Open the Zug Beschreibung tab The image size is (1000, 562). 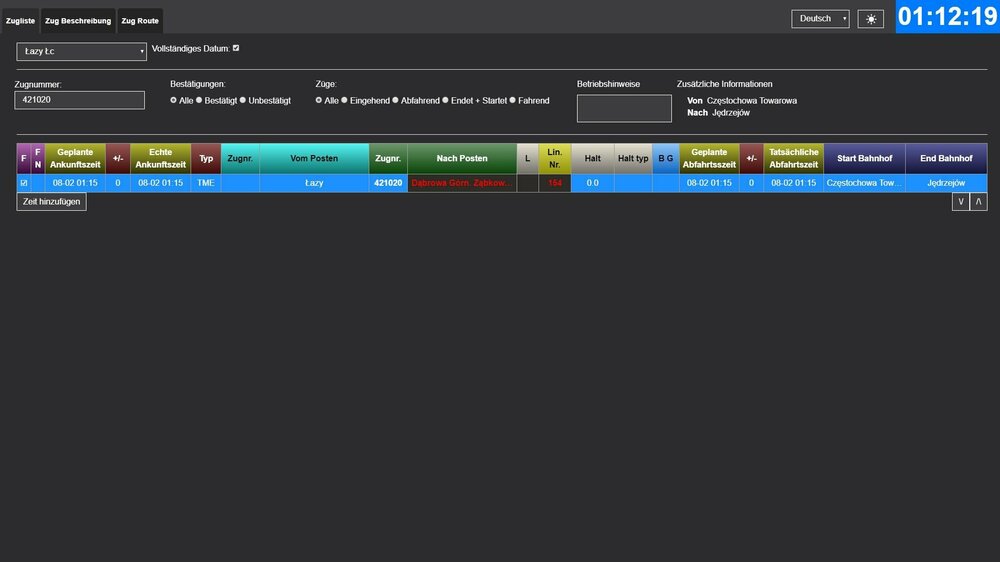pos(78,20)
